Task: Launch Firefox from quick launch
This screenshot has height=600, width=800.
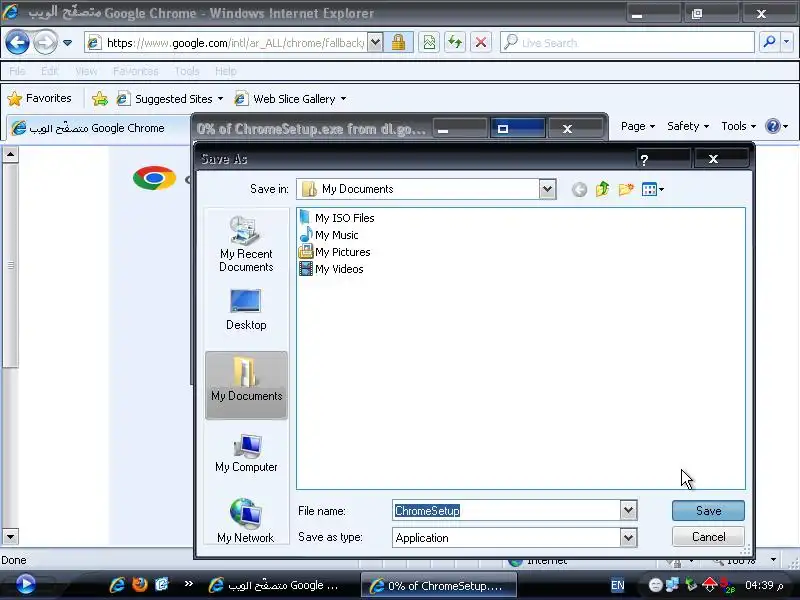Action: (x=139, y=584)
